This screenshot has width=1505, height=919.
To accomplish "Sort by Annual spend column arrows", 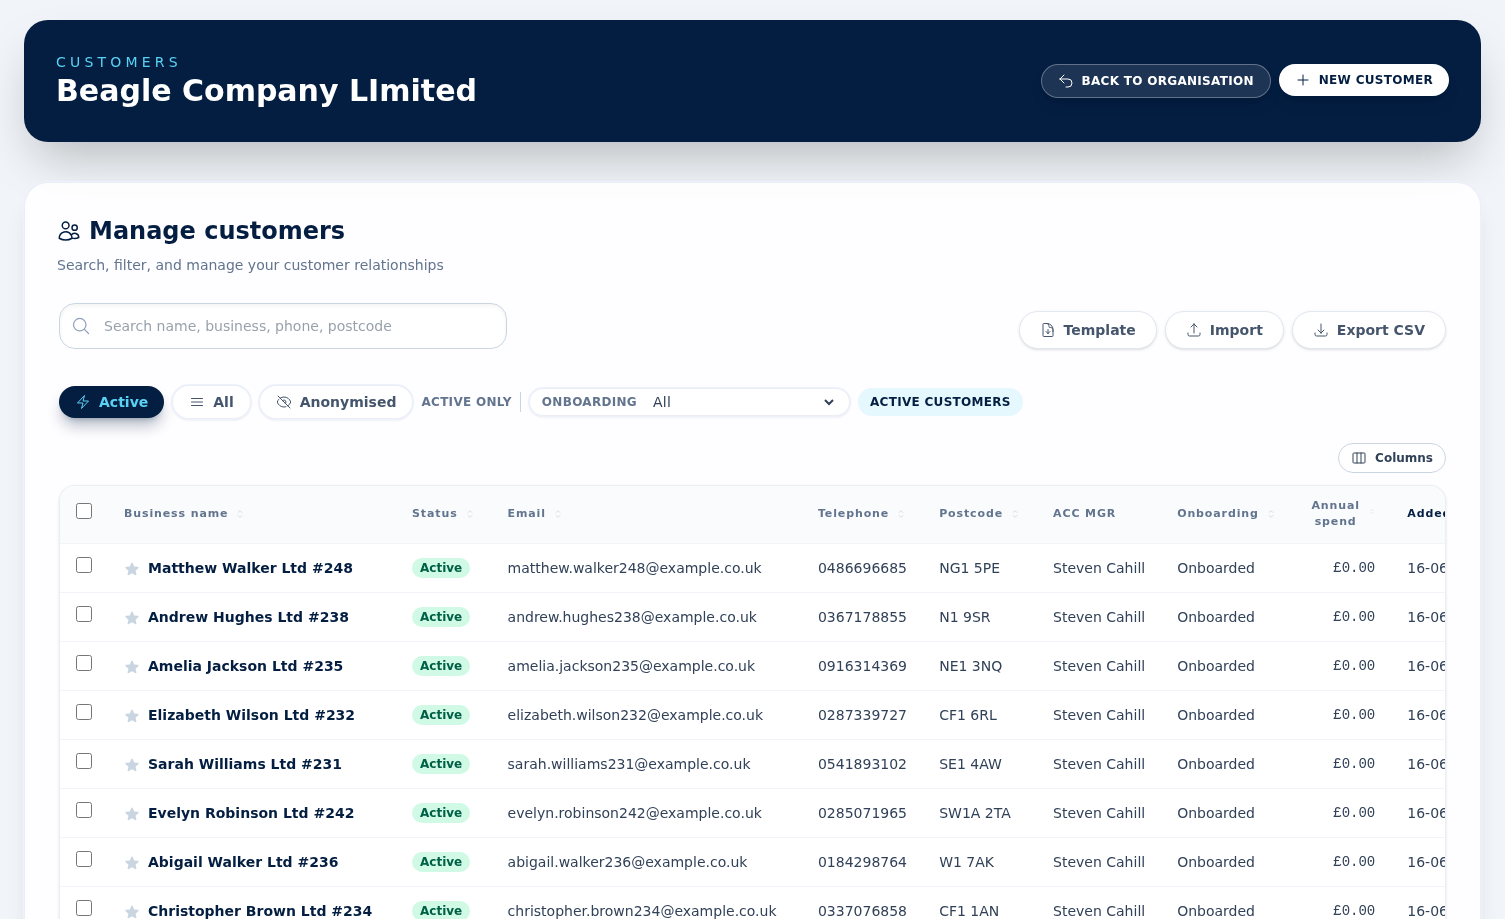I will tap(1372, 513).
